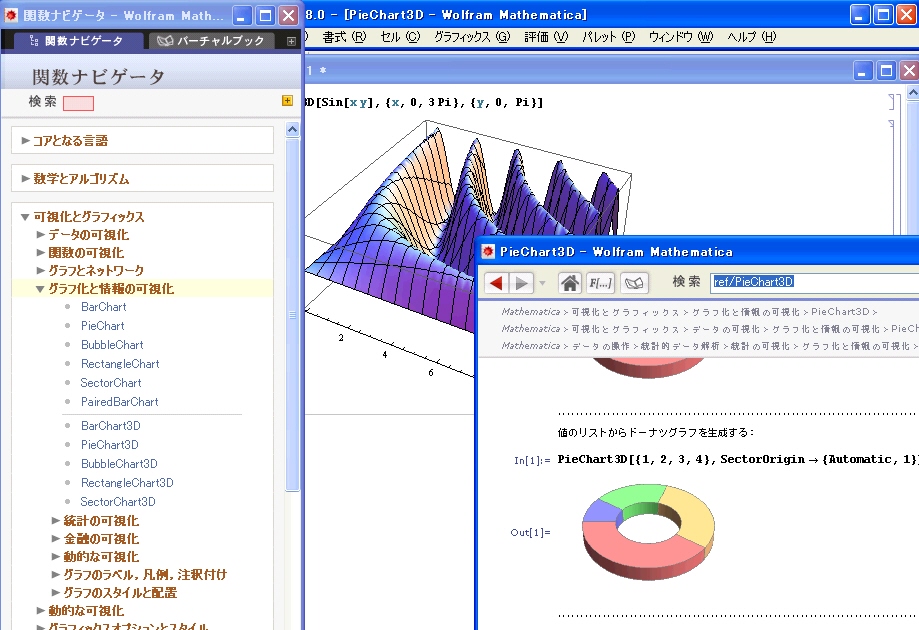The height and width of the screenshot is (630, 919).
Task: Click the yellow plus icon beside search
Action: click(x=287, y=100)
